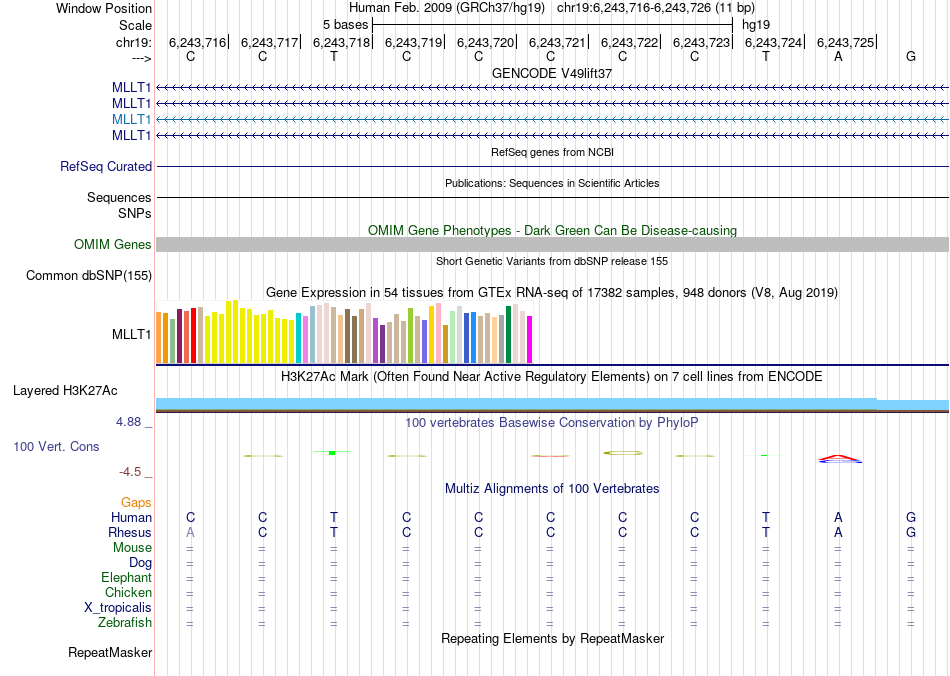Click the -4.5 PhyloP lower limit value
The image size is (950, 676).
click(130, 472)
